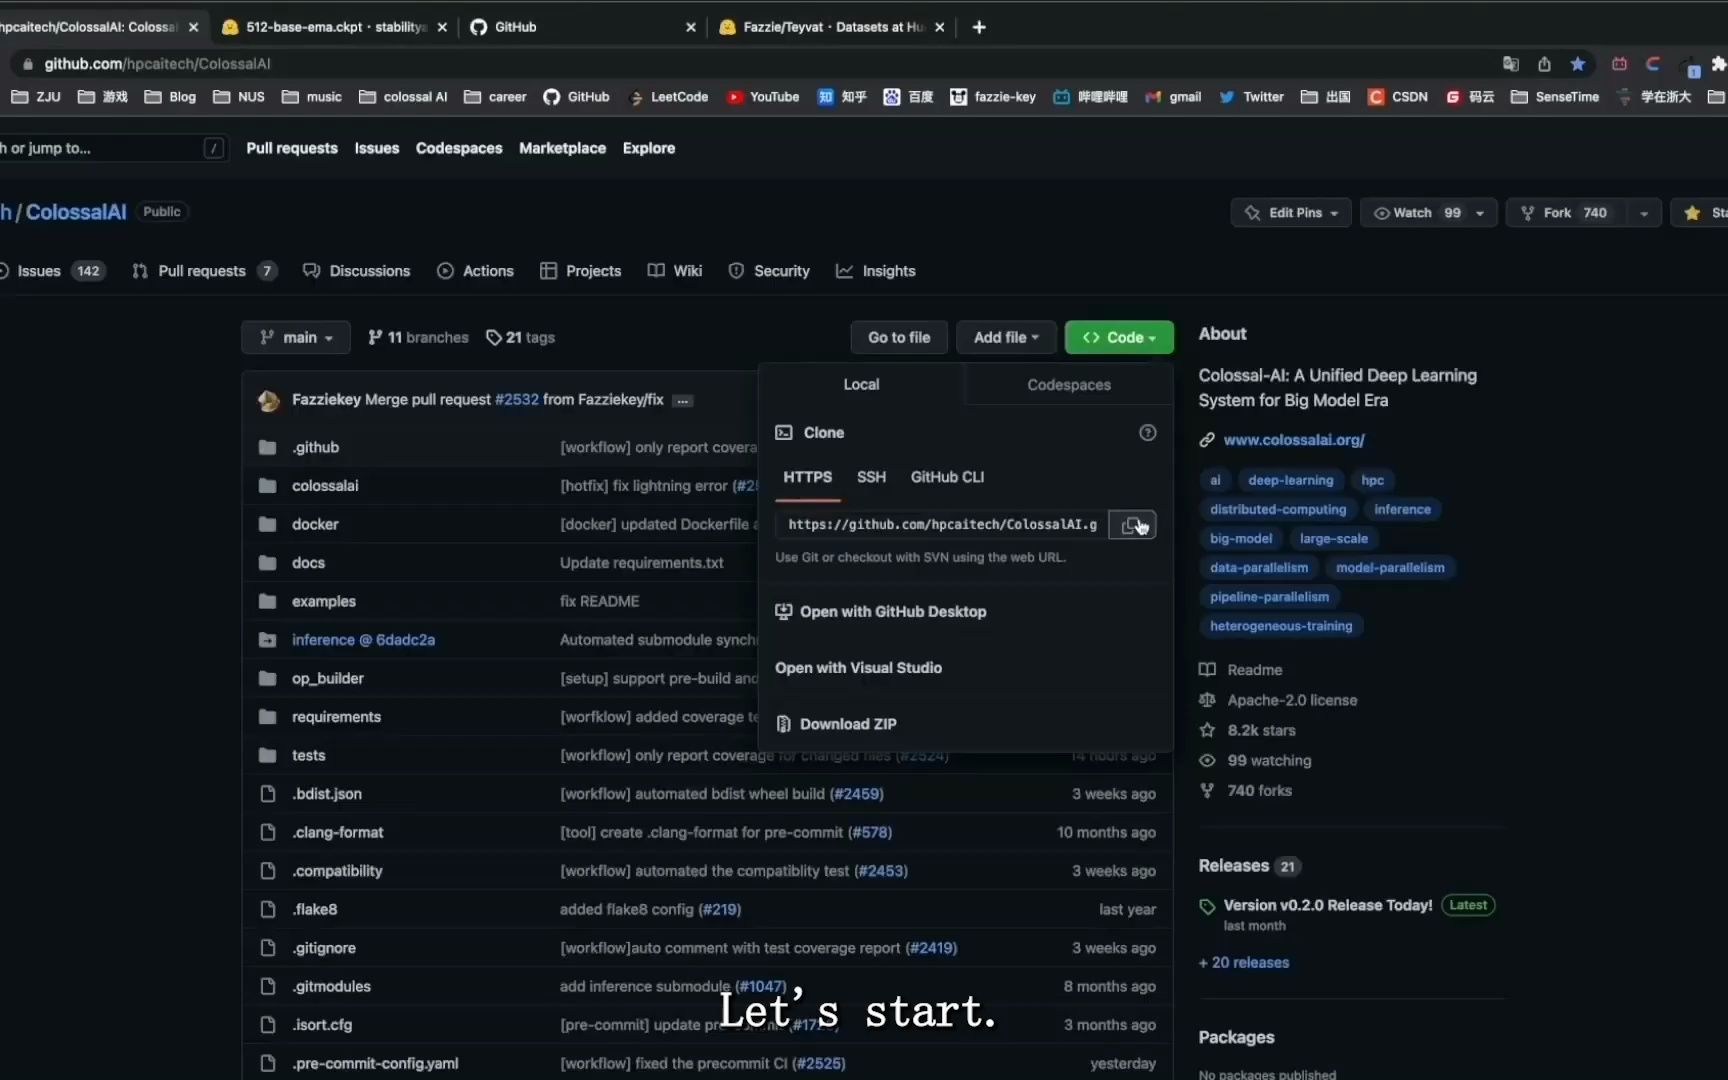Screen dimensions: 1728x1080
Task: Focus the clone URL text field
Action: [942, 525]
